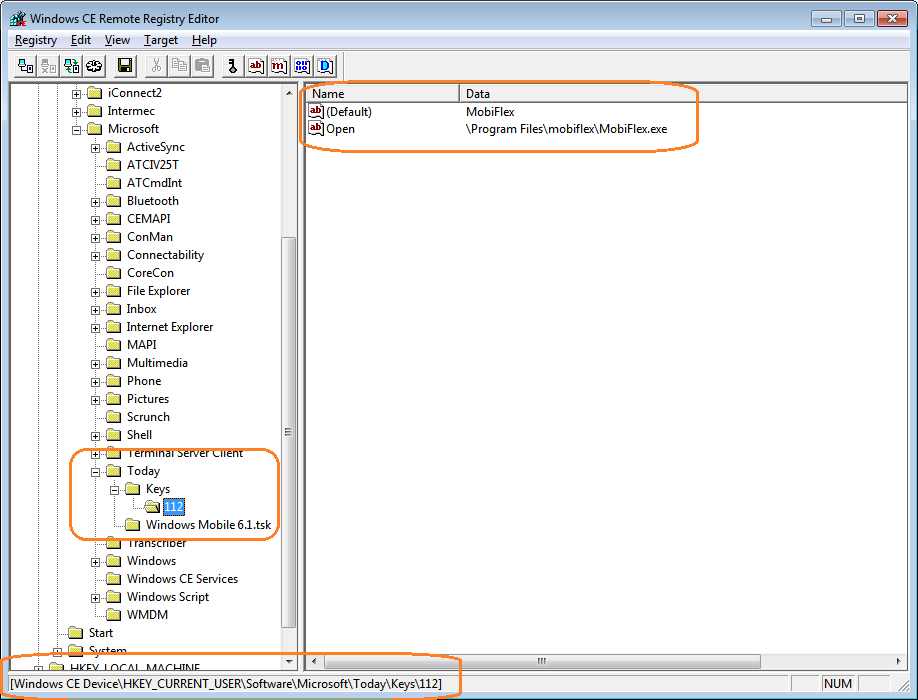Click the tree pane scroll down arrow

point(289,661)
